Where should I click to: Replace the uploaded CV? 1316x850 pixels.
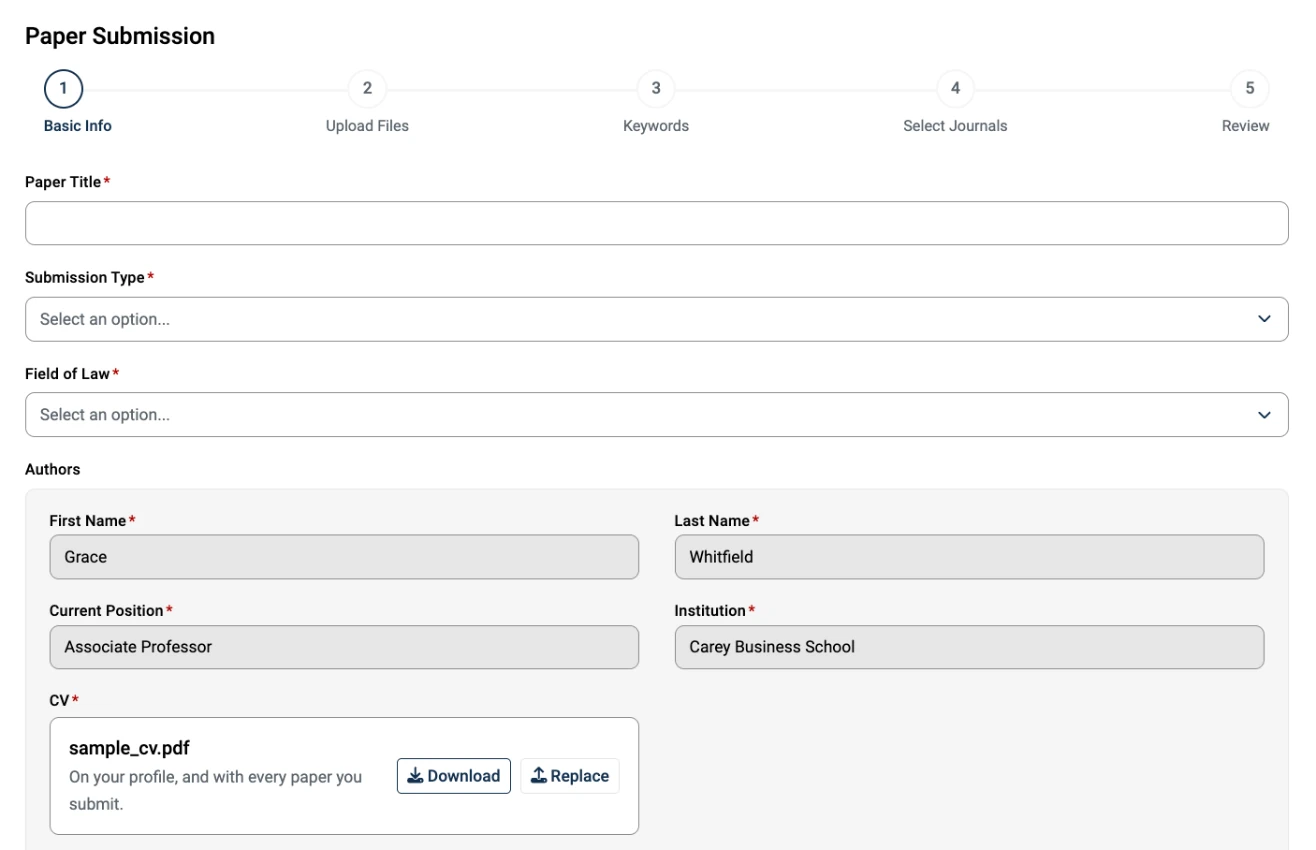570,776
